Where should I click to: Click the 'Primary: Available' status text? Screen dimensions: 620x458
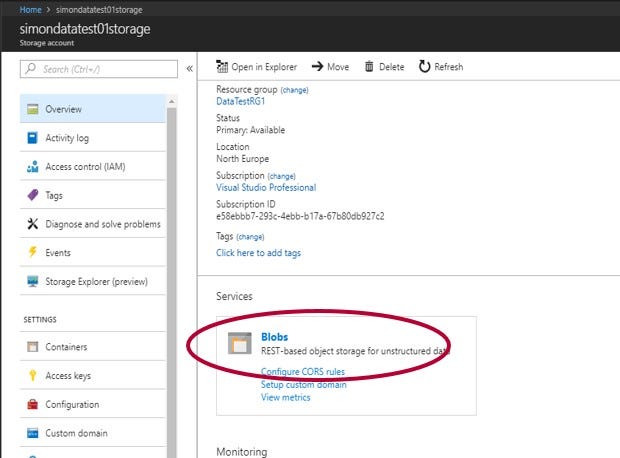[x=250, y=130]
